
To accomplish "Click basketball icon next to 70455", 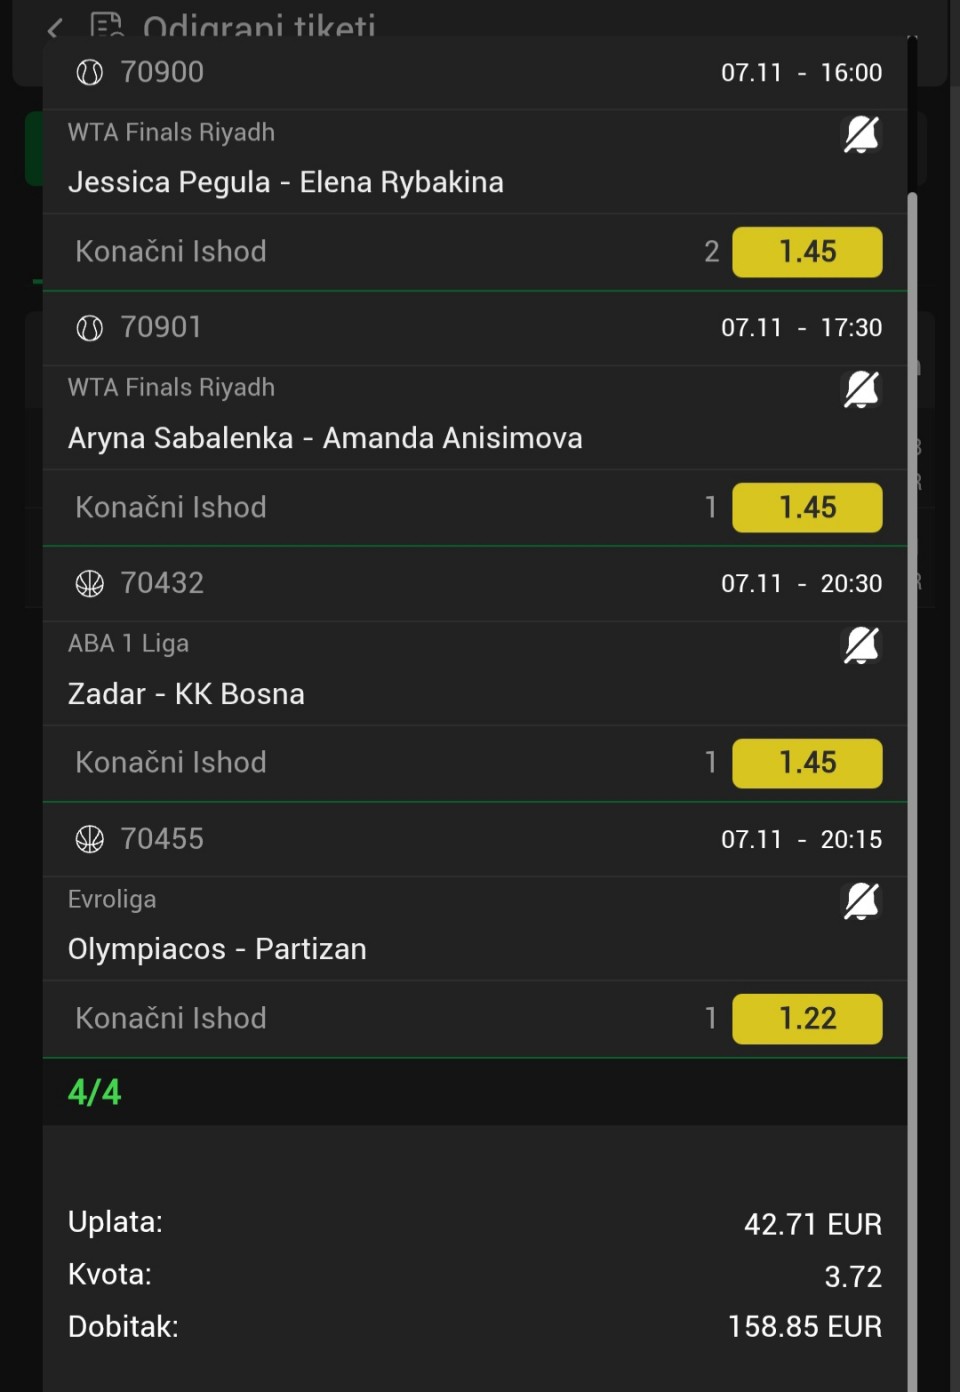I will tap(90, 839).
